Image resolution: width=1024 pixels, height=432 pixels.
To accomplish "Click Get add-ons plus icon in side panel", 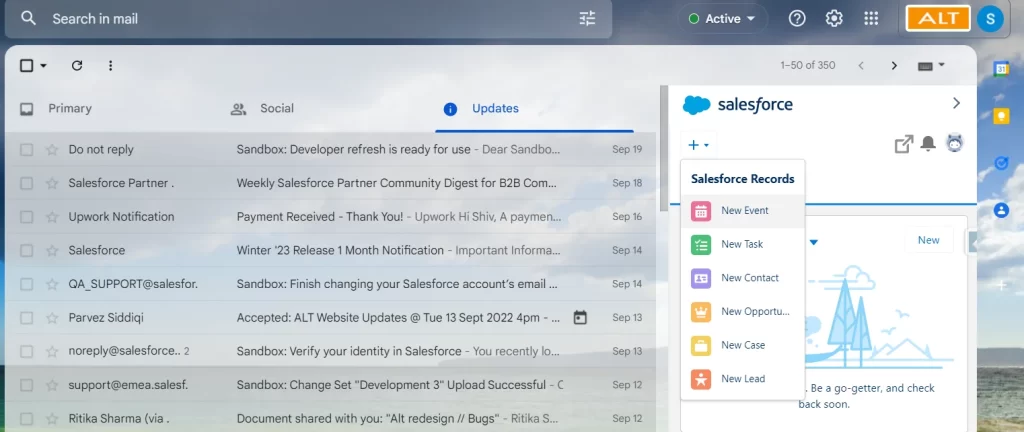I will pos(1001,285).
